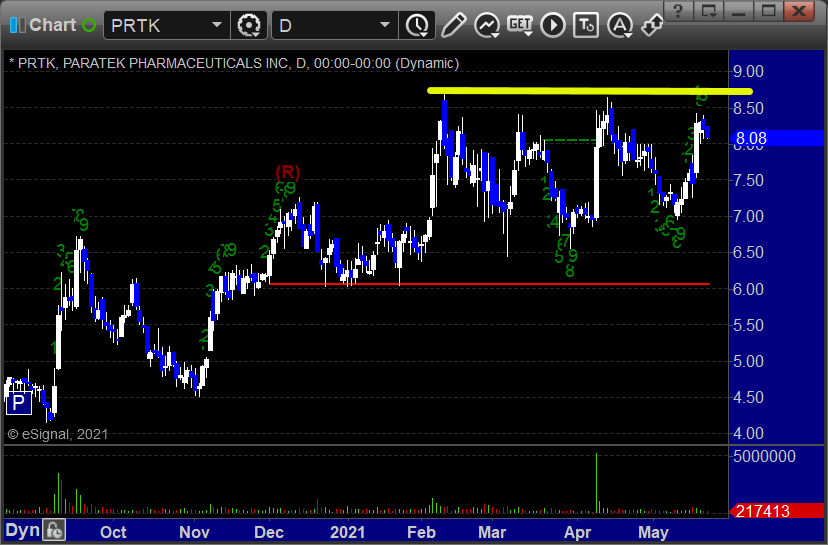Click the link windows arrows icon
Image resolution: width=828 pixels, height=545 pixels.
[x=652, y=25]
